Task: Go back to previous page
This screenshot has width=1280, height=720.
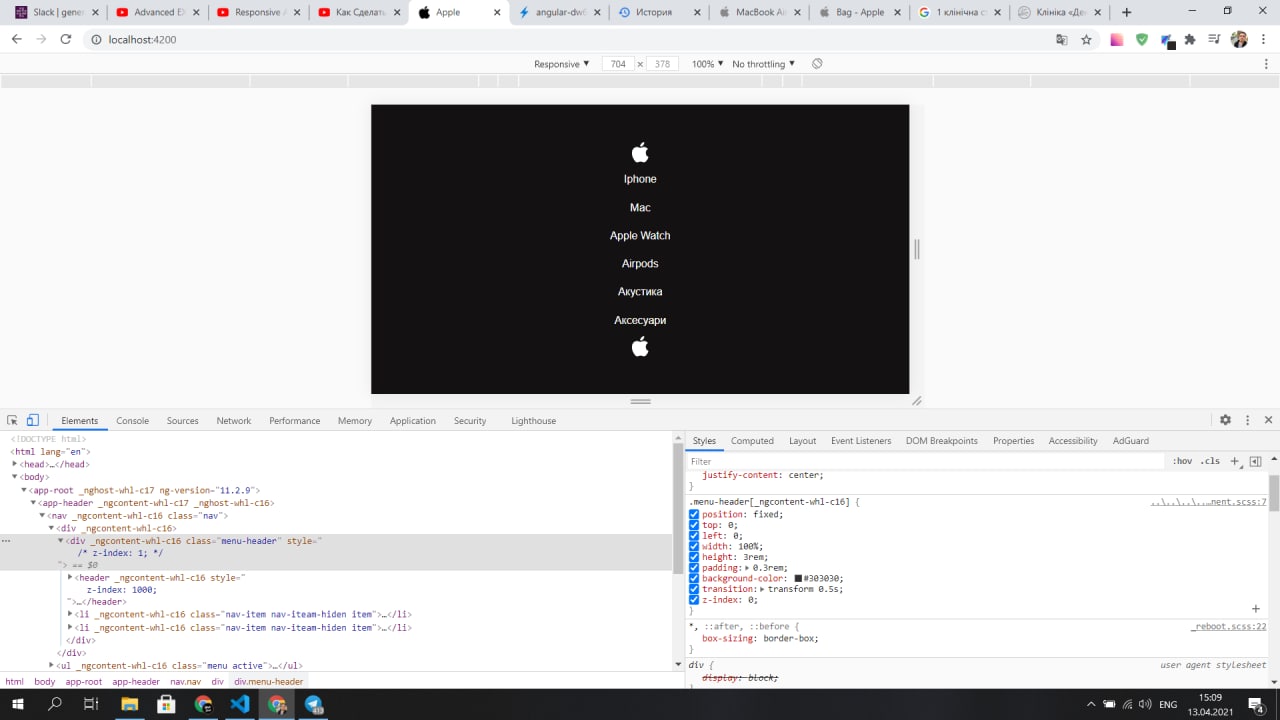Action: (16, 39)
